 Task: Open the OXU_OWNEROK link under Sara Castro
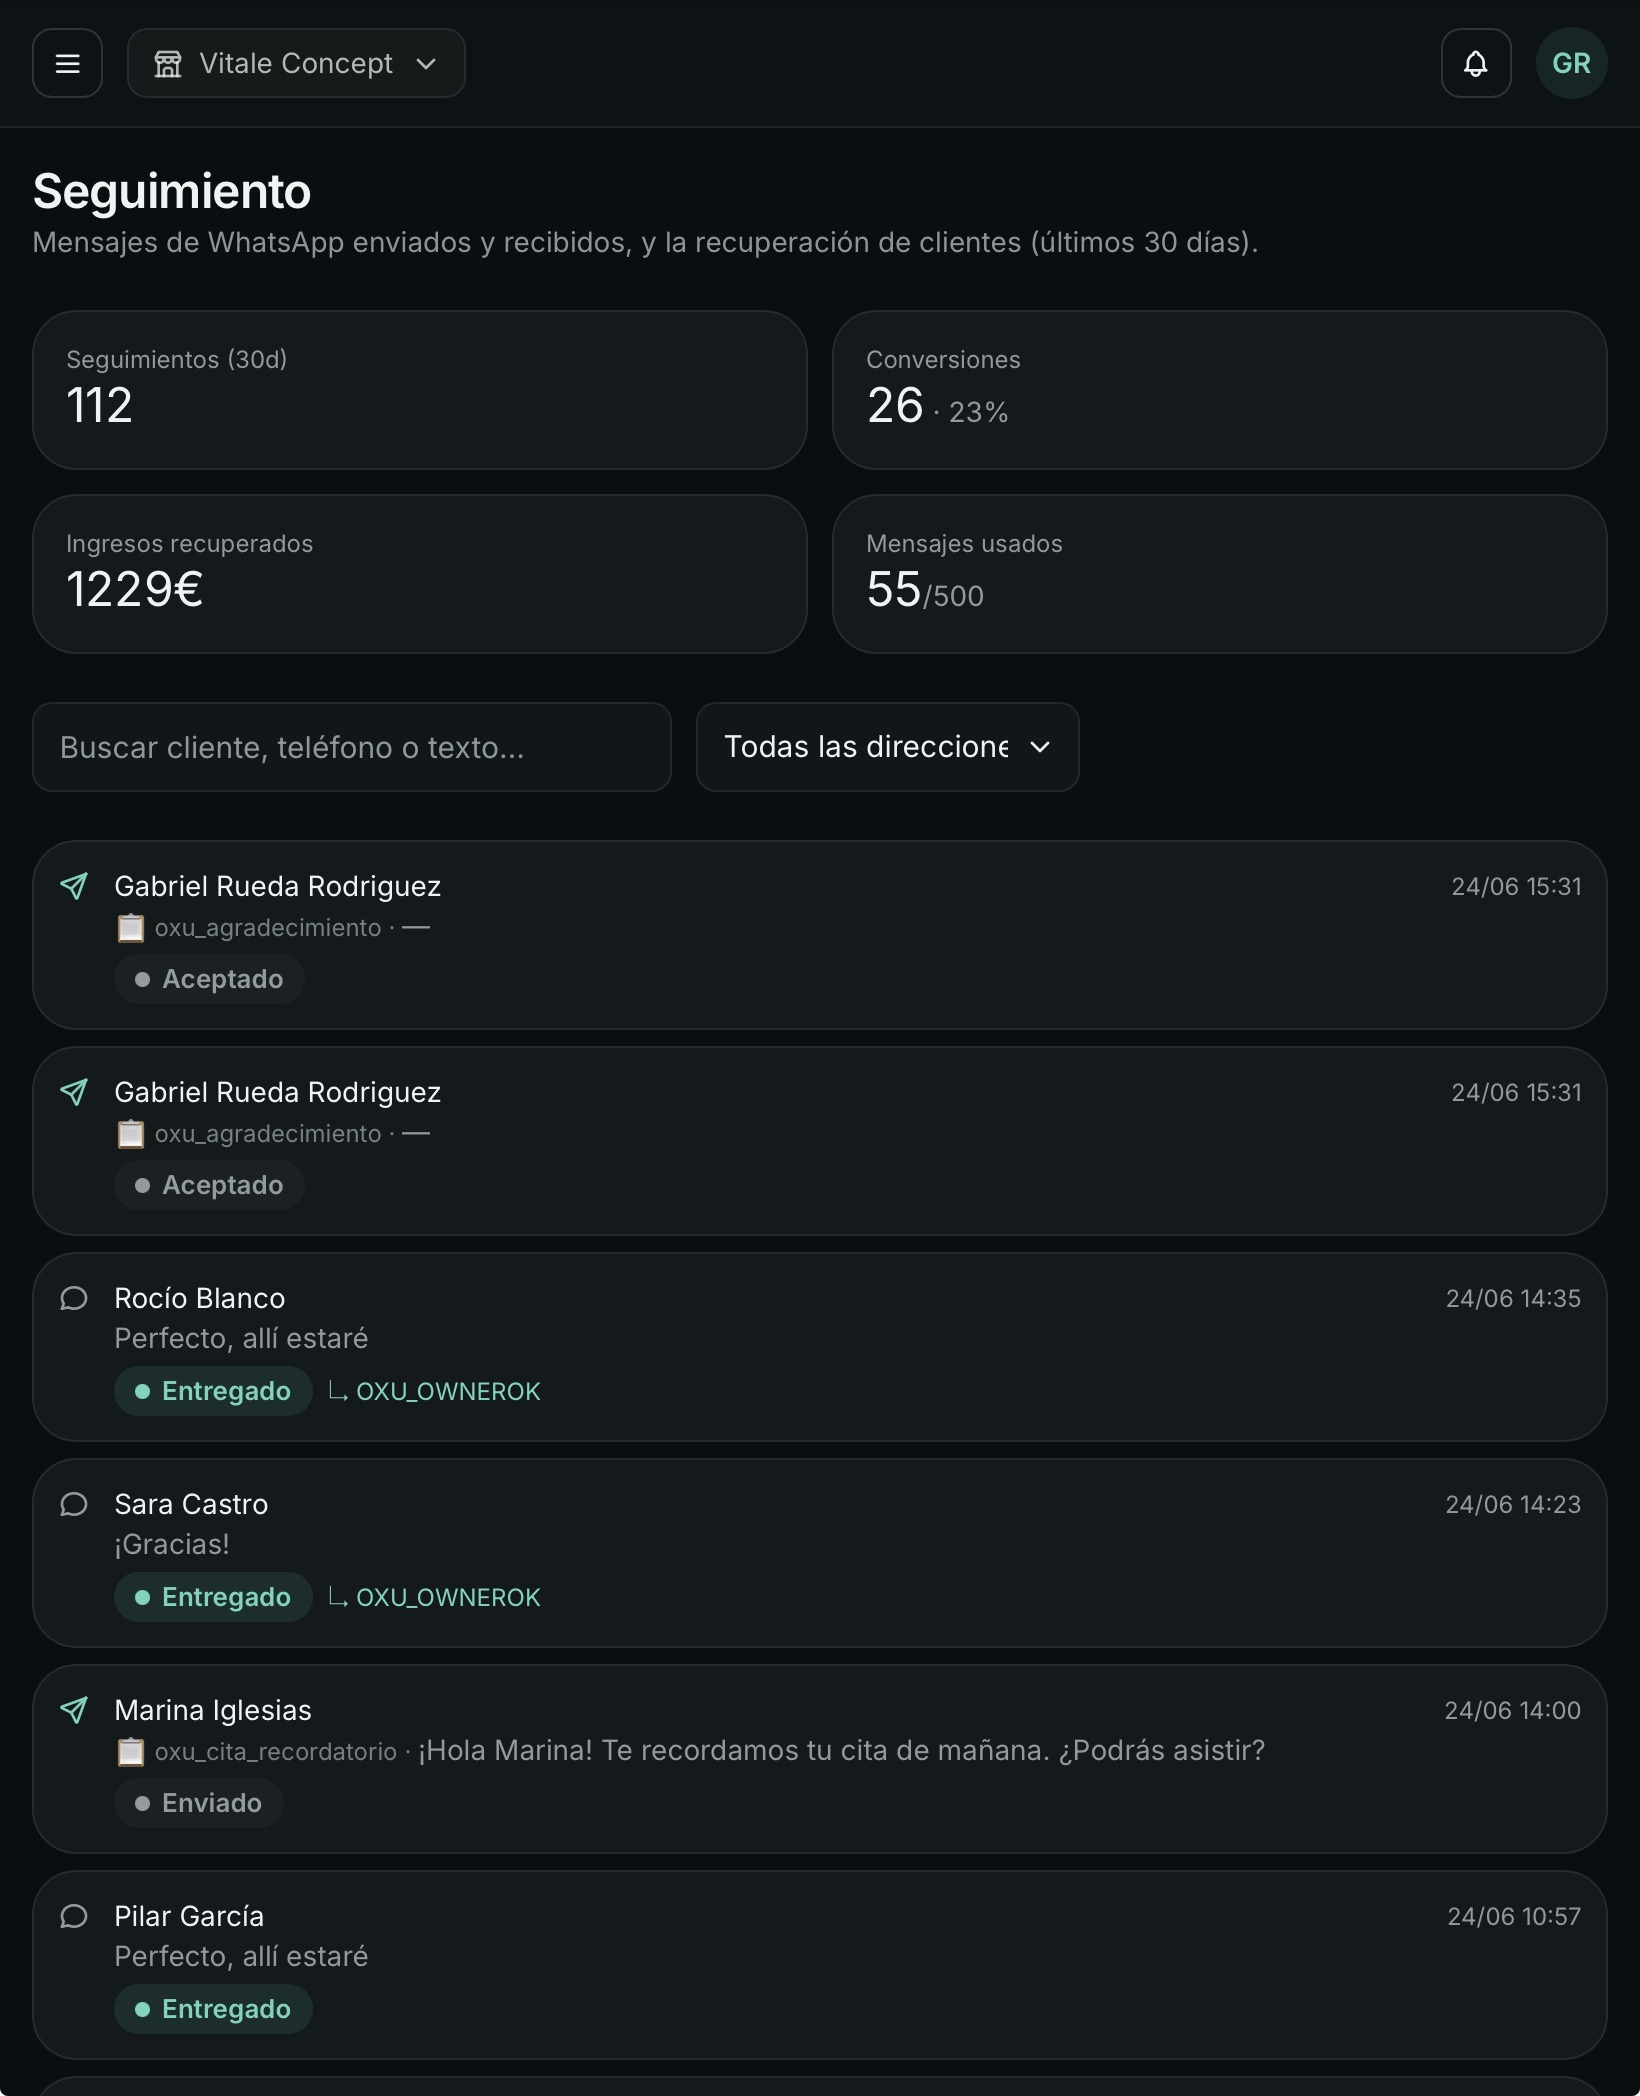[x=435, y=1597]
